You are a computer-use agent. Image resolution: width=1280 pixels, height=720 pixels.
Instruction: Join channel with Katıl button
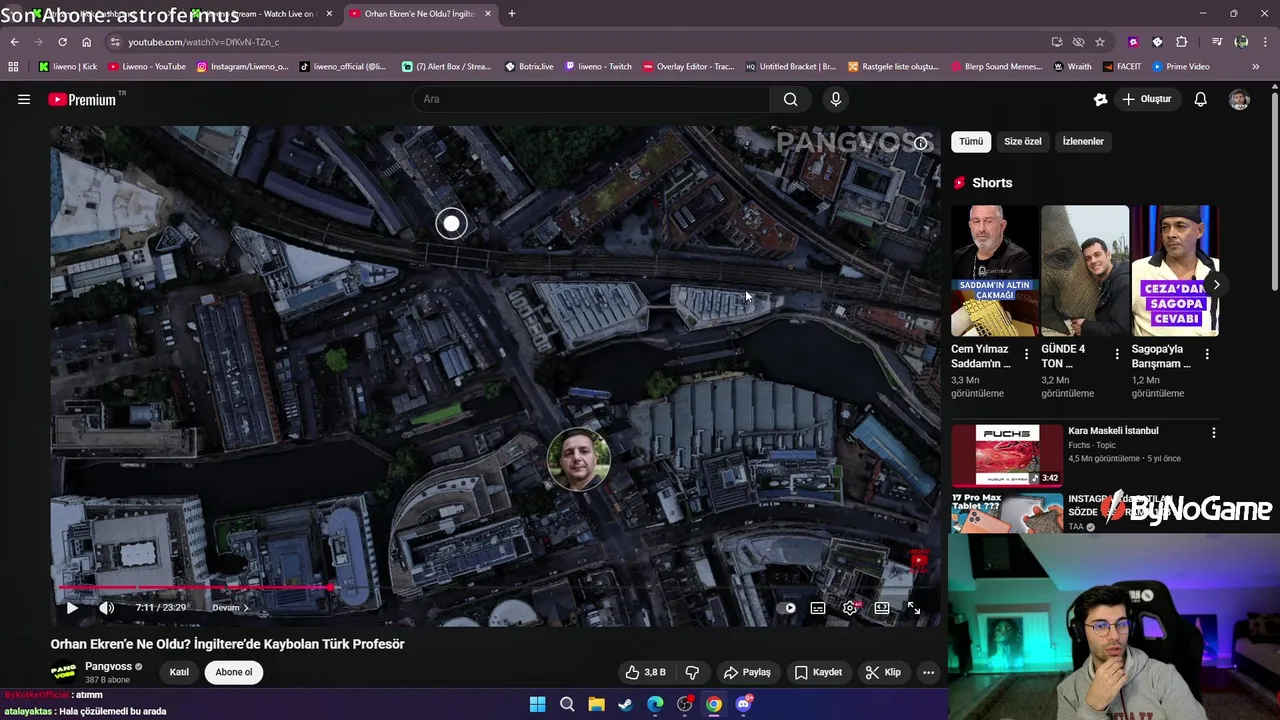coord(179,672)
